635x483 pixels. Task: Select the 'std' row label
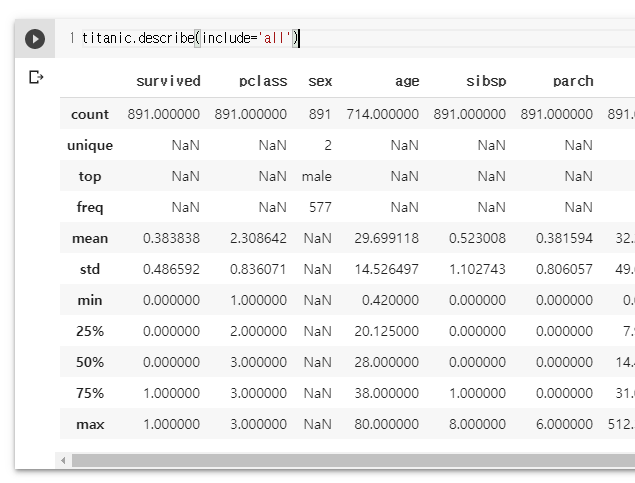pos(90,269)
